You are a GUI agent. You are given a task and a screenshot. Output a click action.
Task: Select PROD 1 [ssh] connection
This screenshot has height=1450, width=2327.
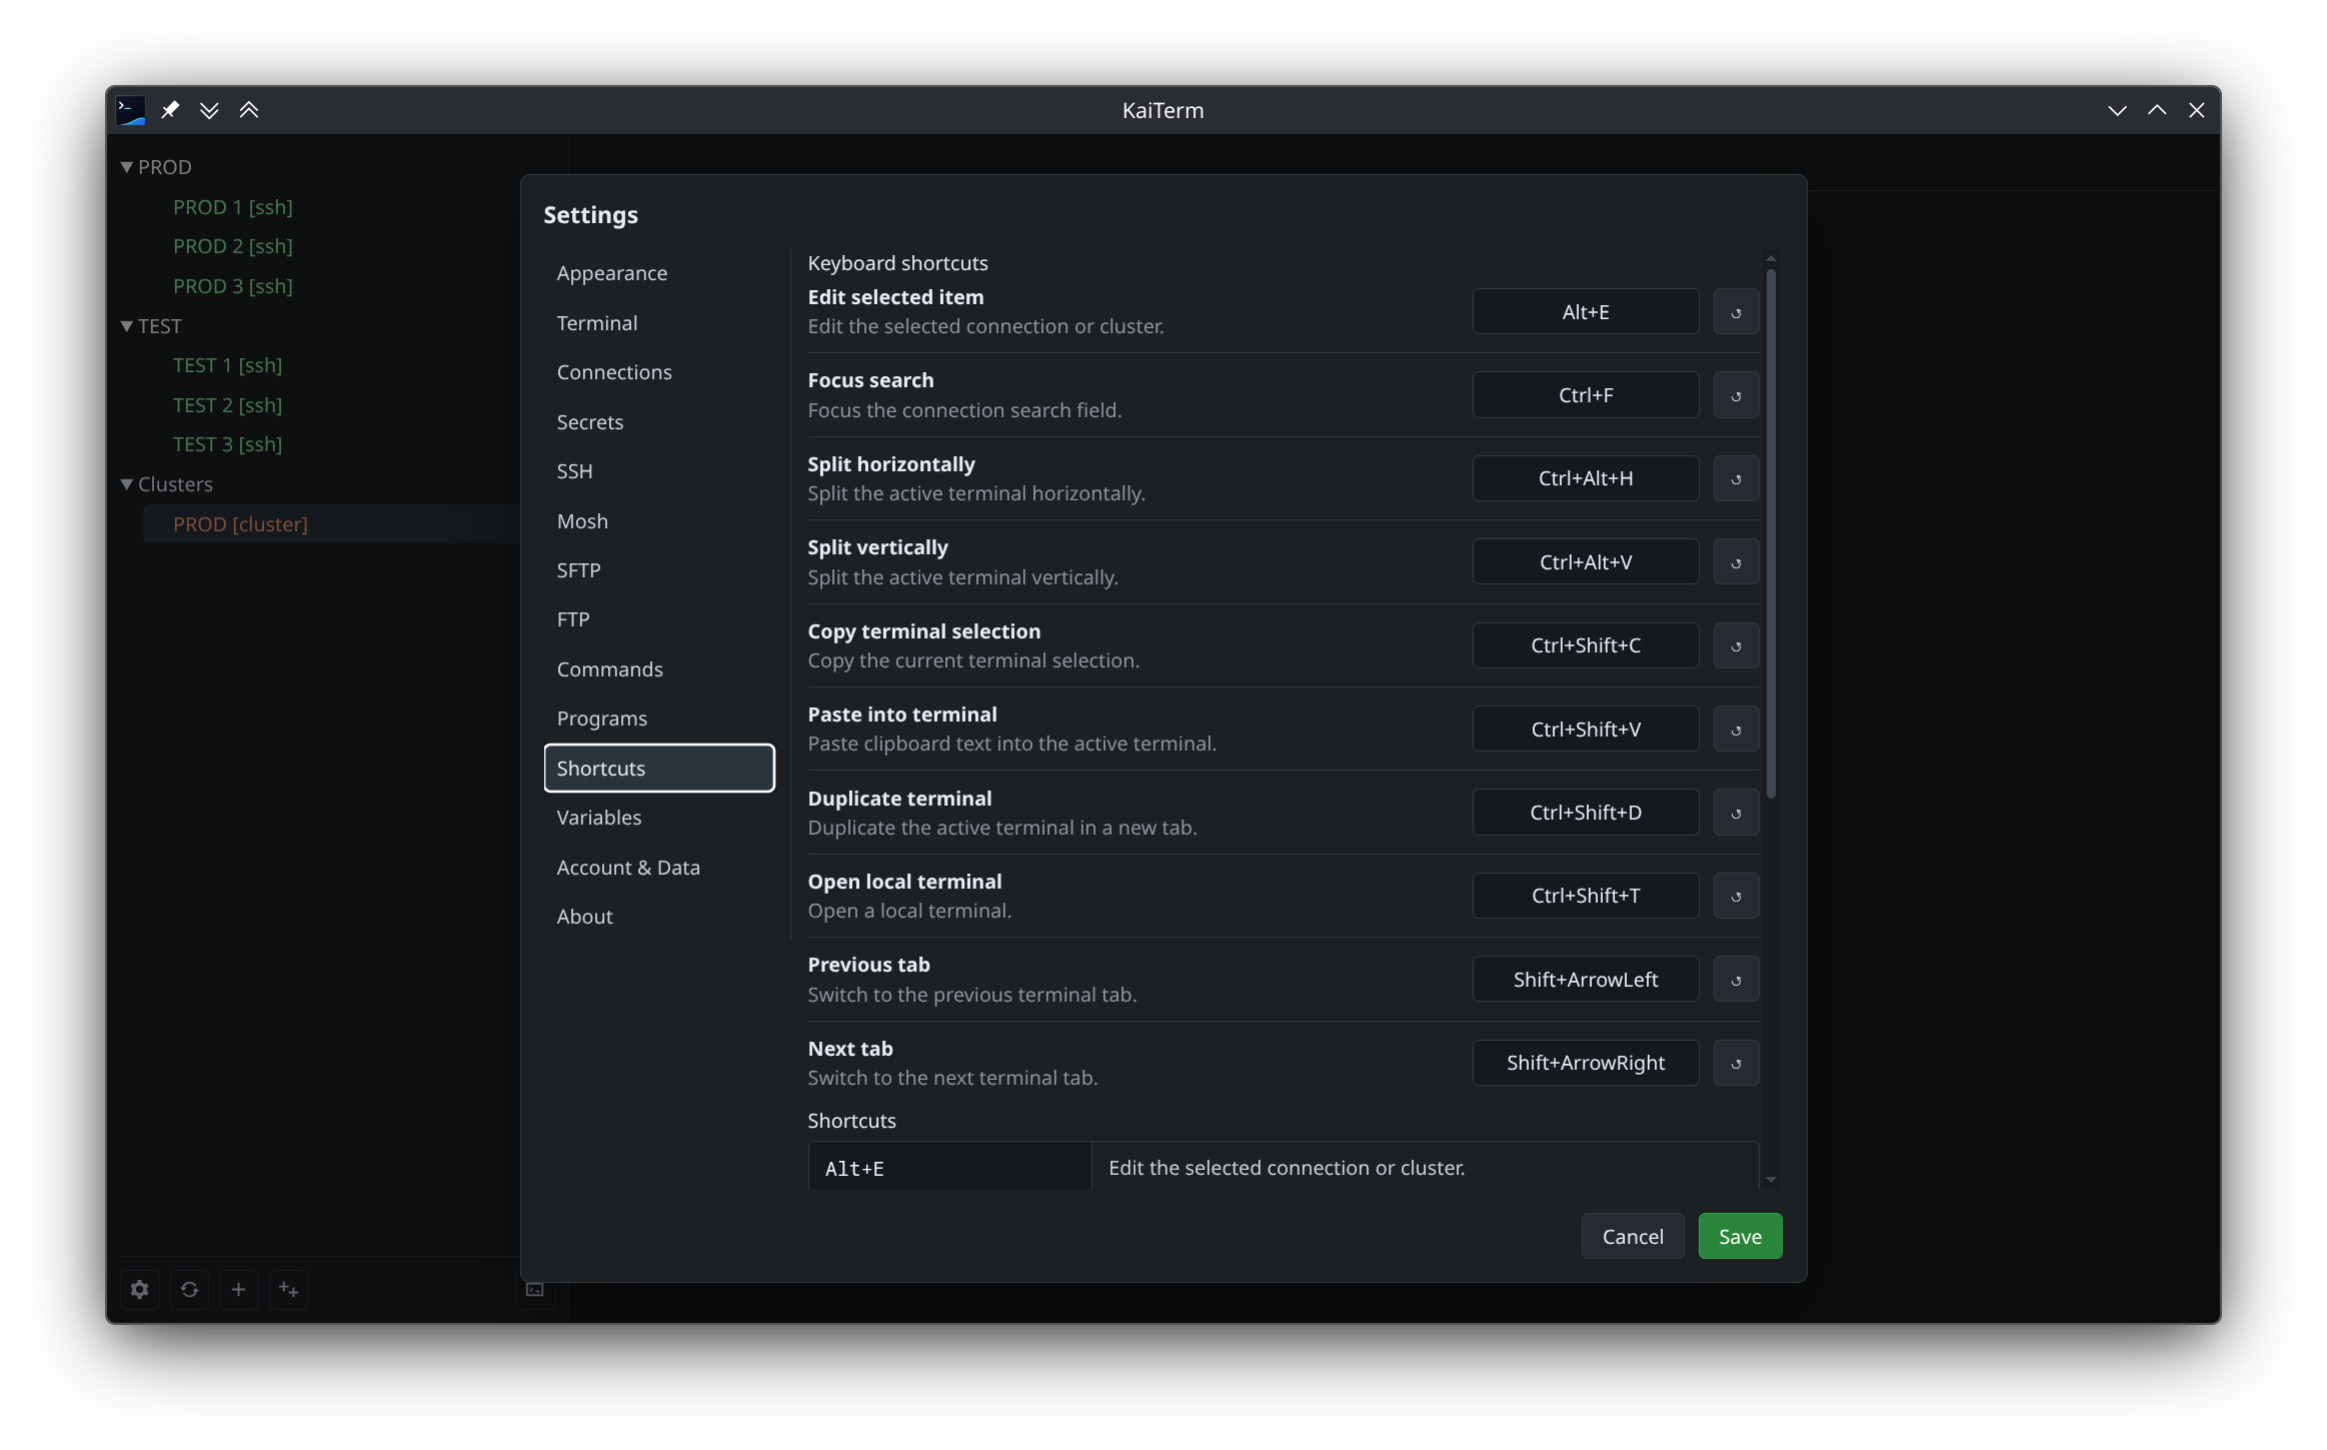pos(233,207)
